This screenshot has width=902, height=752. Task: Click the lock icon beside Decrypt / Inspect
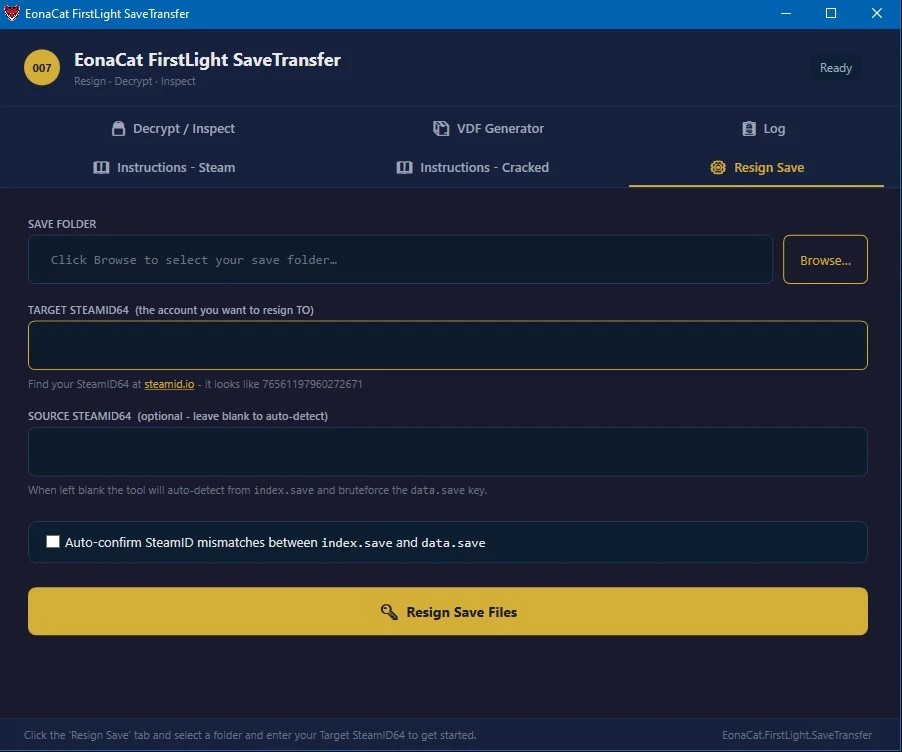(118, 128)
